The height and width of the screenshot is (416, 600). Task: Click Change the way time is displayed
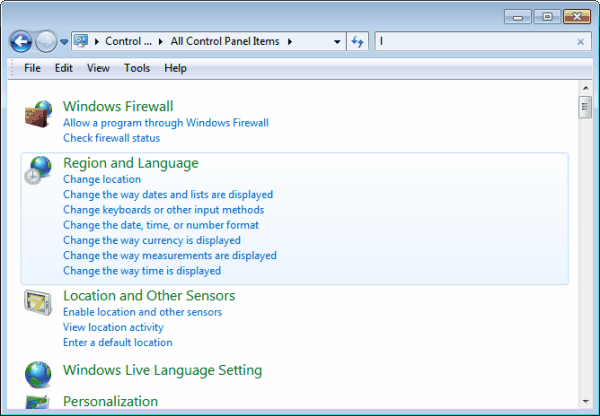142,271
